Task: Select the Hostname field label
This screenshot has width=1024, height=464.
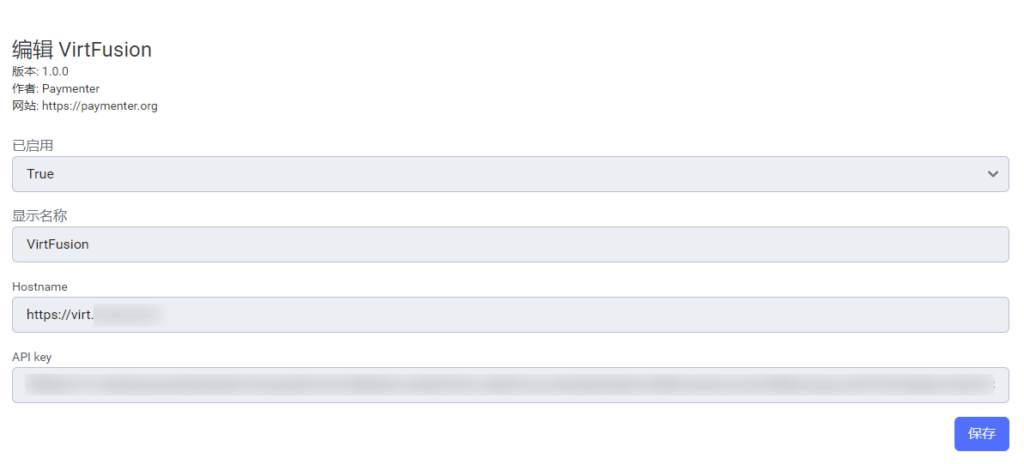Action: click(x=40, y=287)
